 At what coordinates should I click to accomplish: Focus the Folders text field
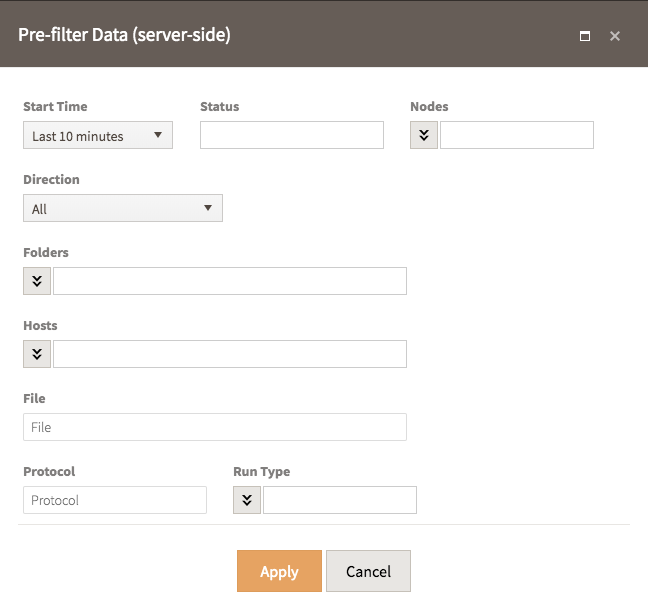click(x=230, y=281)
